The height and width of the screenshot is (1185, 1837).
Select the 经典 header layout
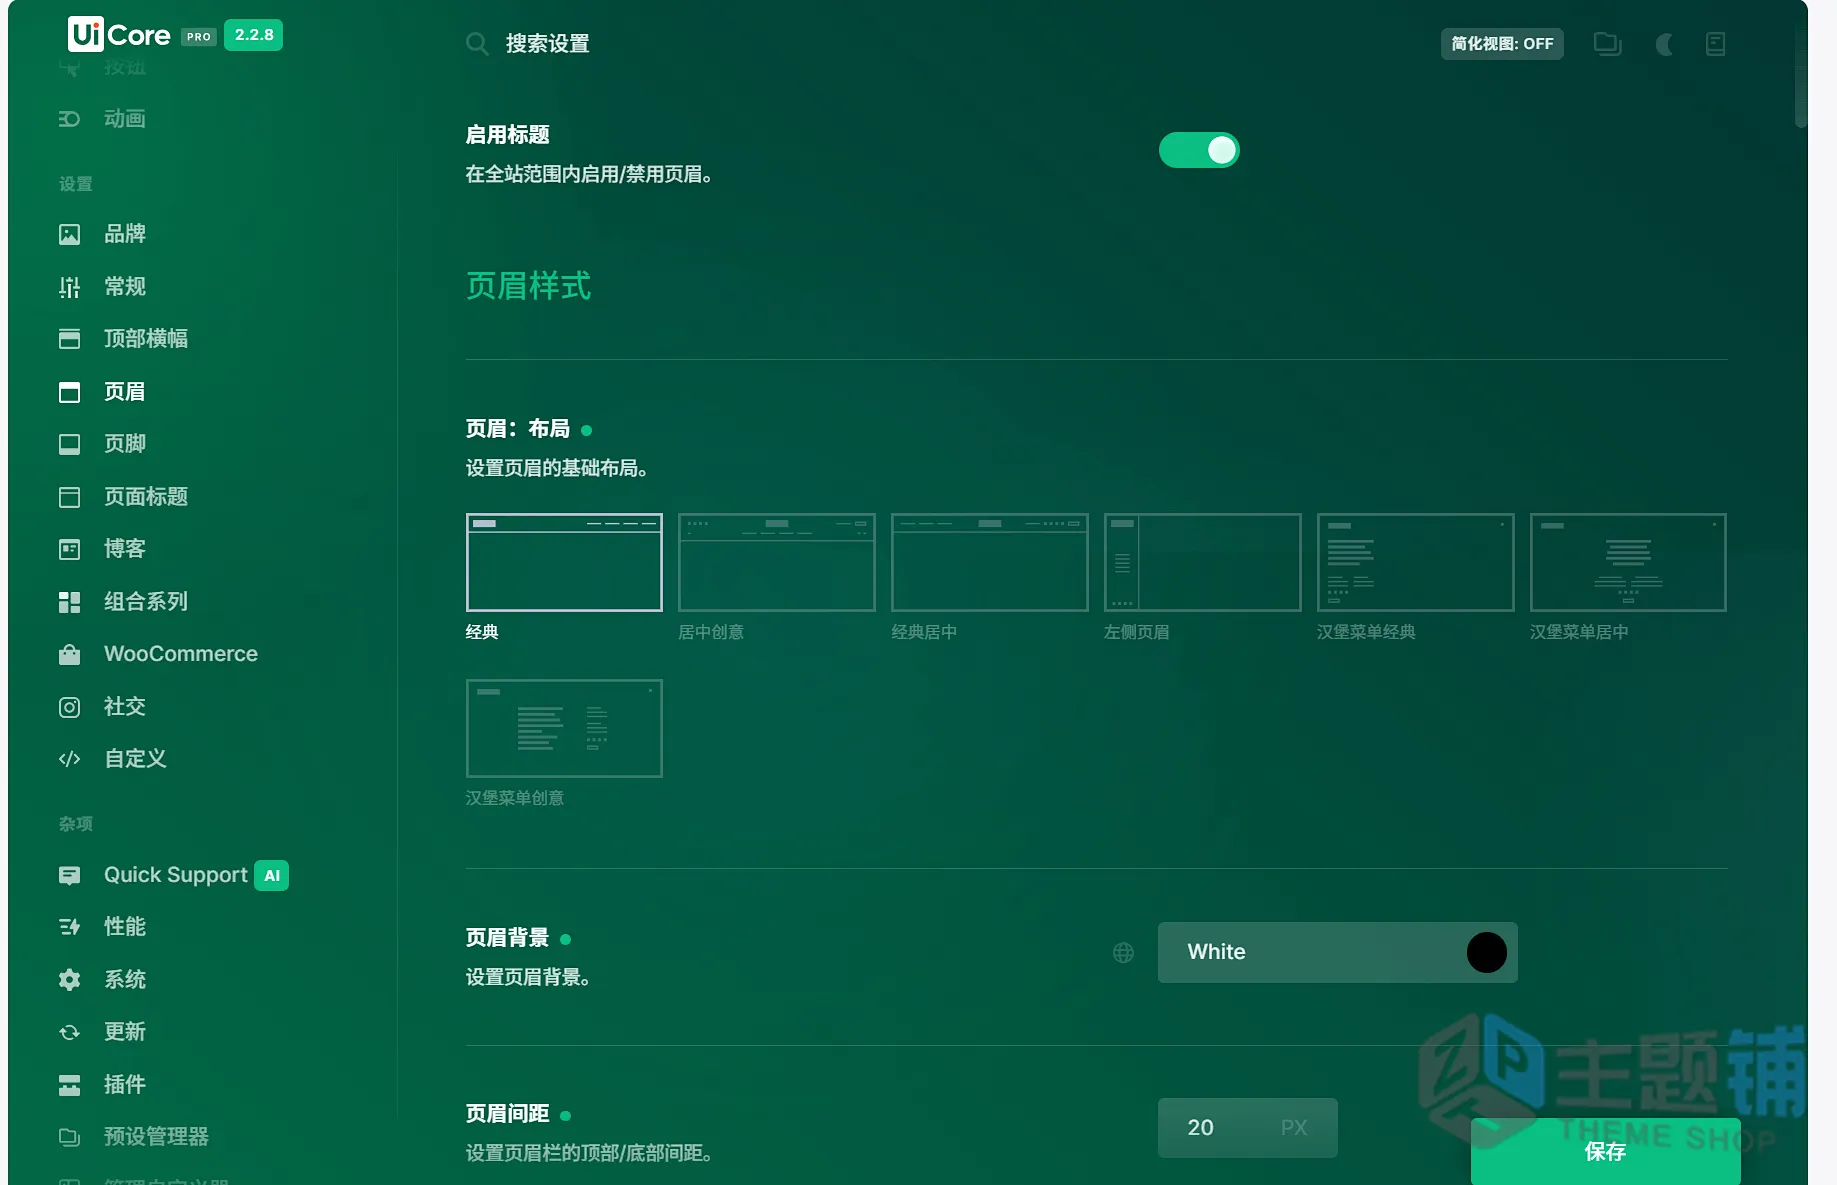[564, 562]
